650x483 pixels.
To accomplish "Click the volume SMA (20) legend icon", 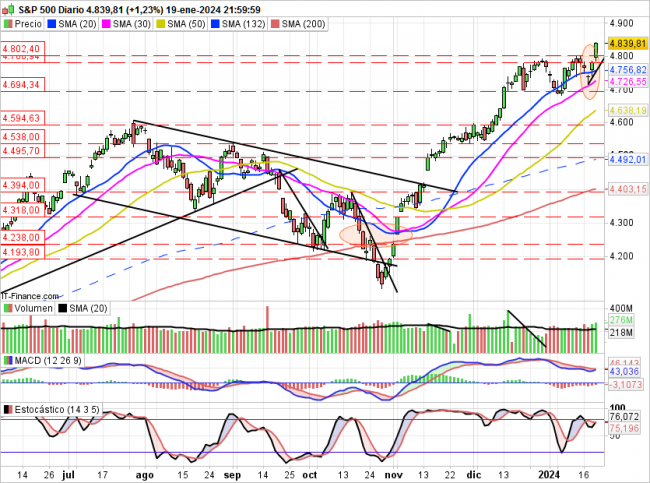I will pos(62,309).
